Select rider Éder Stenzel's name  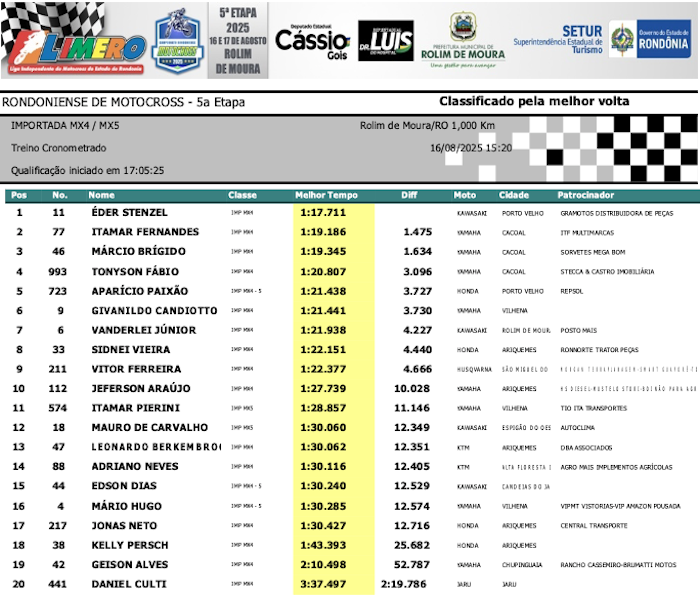coord(129,213)
